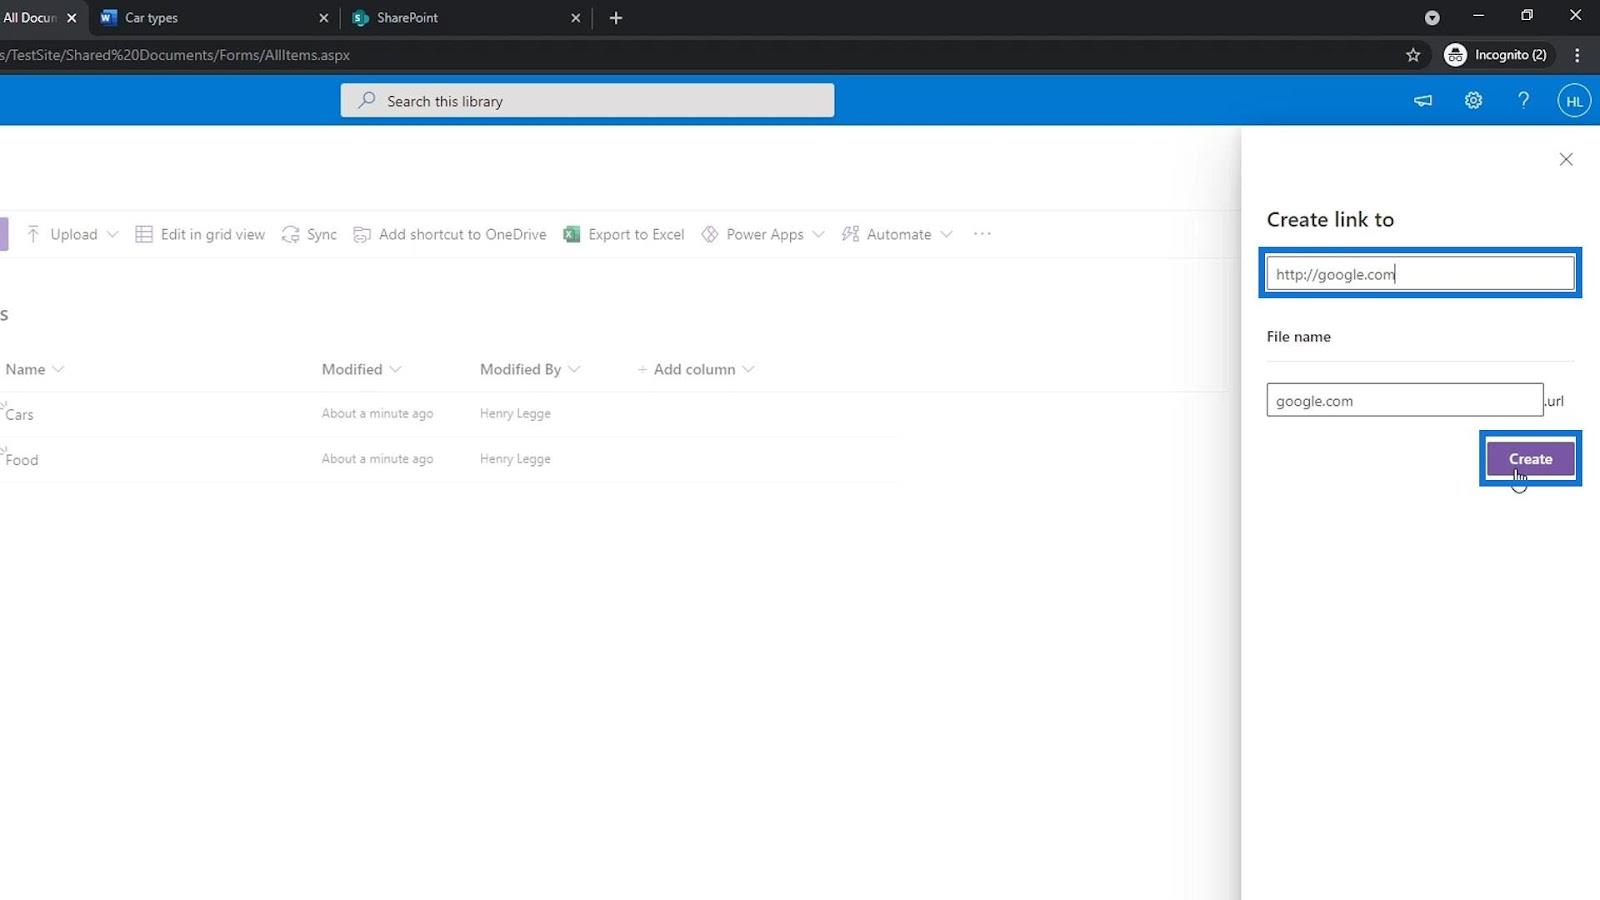Open the Cars folder
The image size is (1600, 900).
[x=19, y=414]
